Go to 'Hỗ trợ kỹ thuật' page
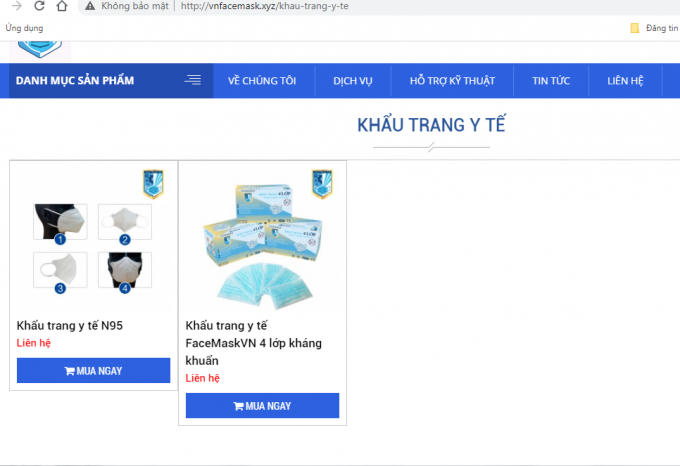Image resolution: width=680 pixels, height=466 pixels. (451, 81)
